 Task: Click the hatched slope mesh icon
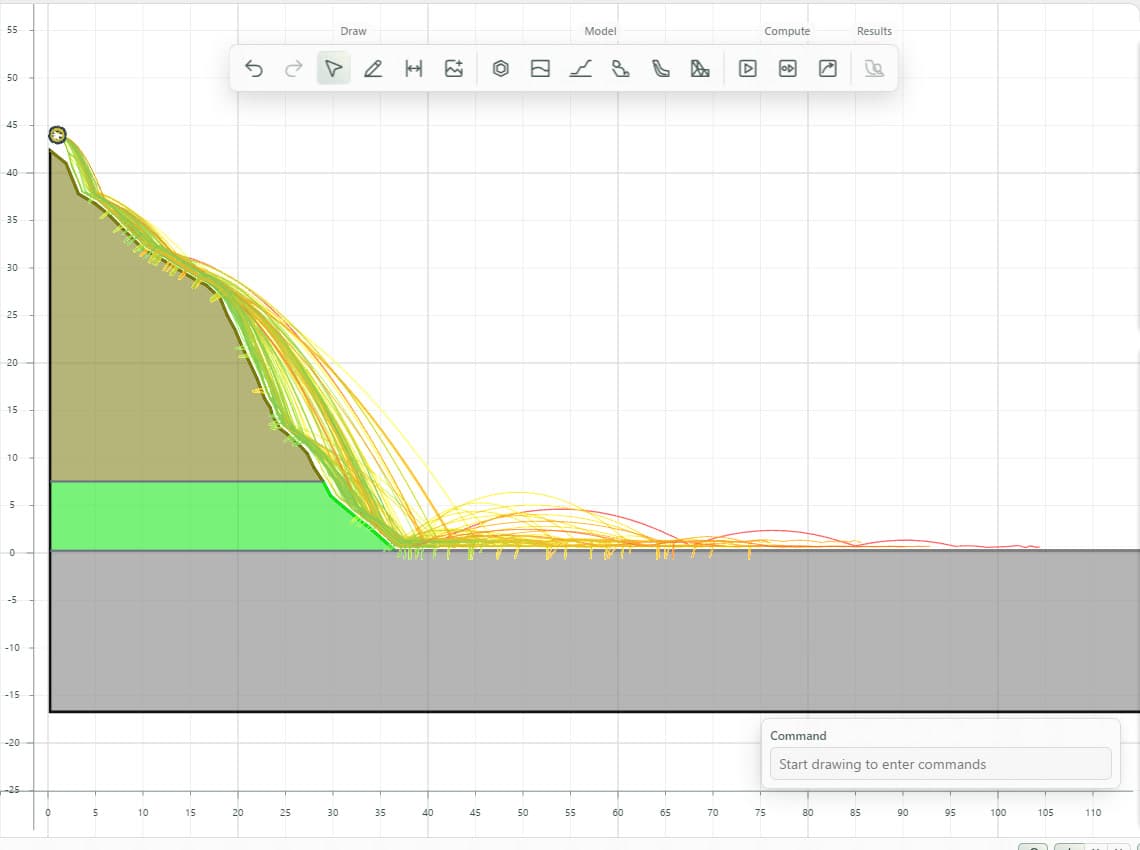[x=699, y=68]
